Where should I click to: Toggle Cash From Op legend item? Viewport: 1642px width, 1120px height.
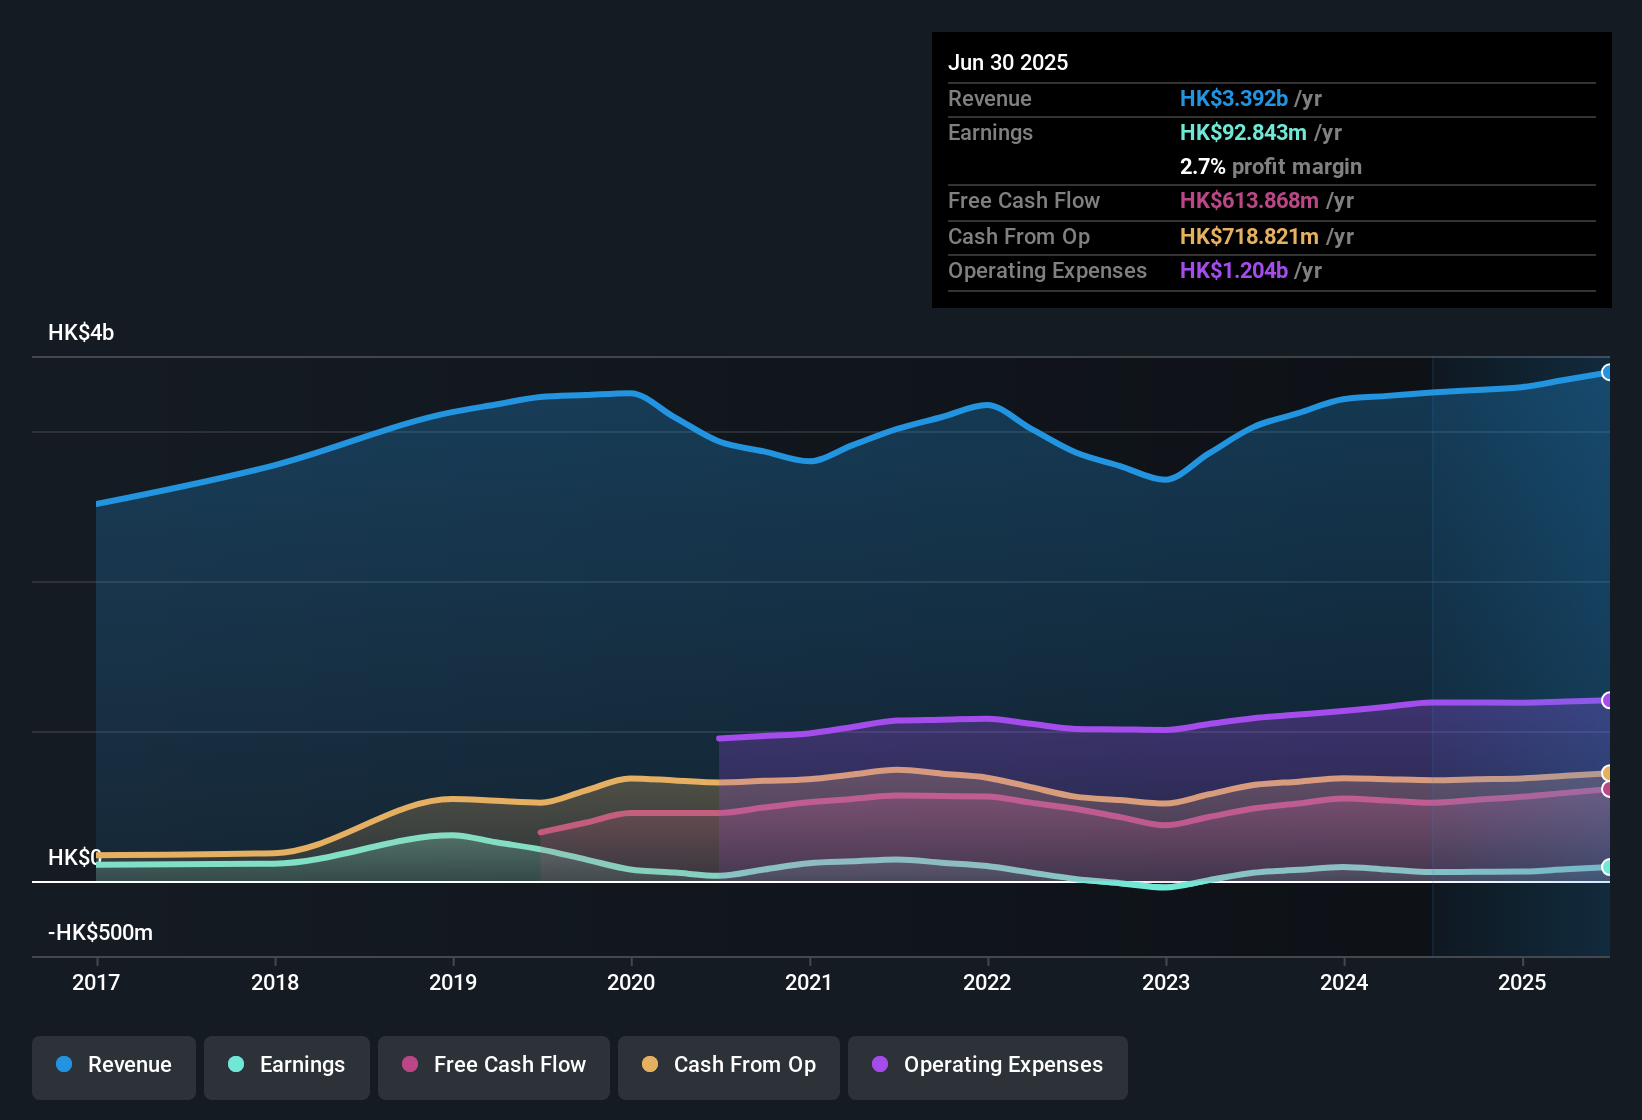point(729,1065)
